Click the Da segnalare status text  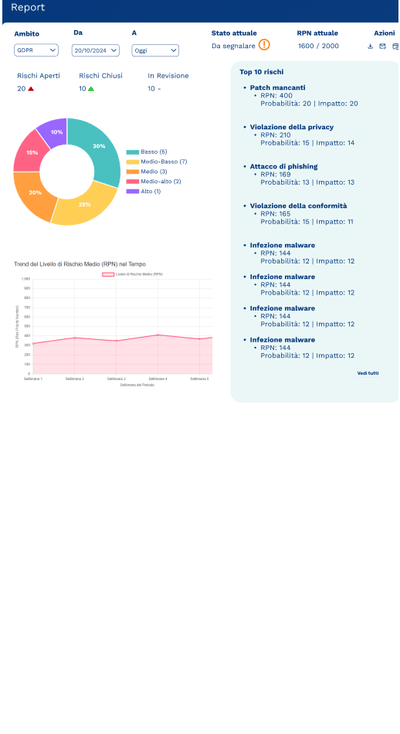[233, 46]
